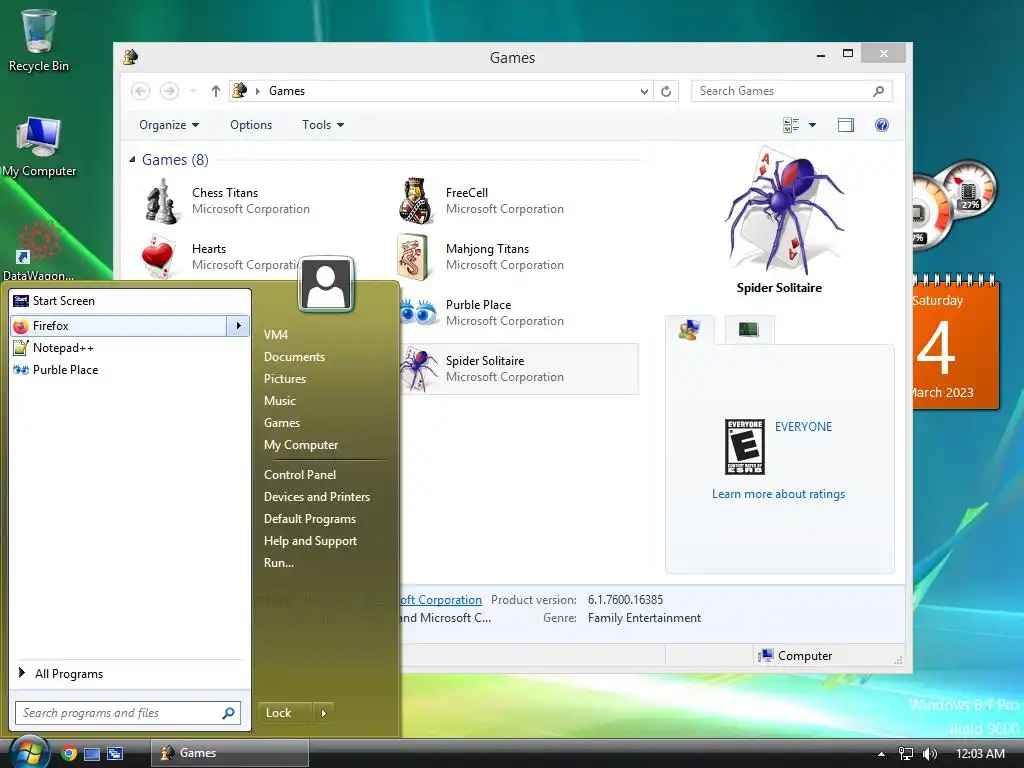
Task: Show hidden tray icons arrow
Action: point(881,754)
